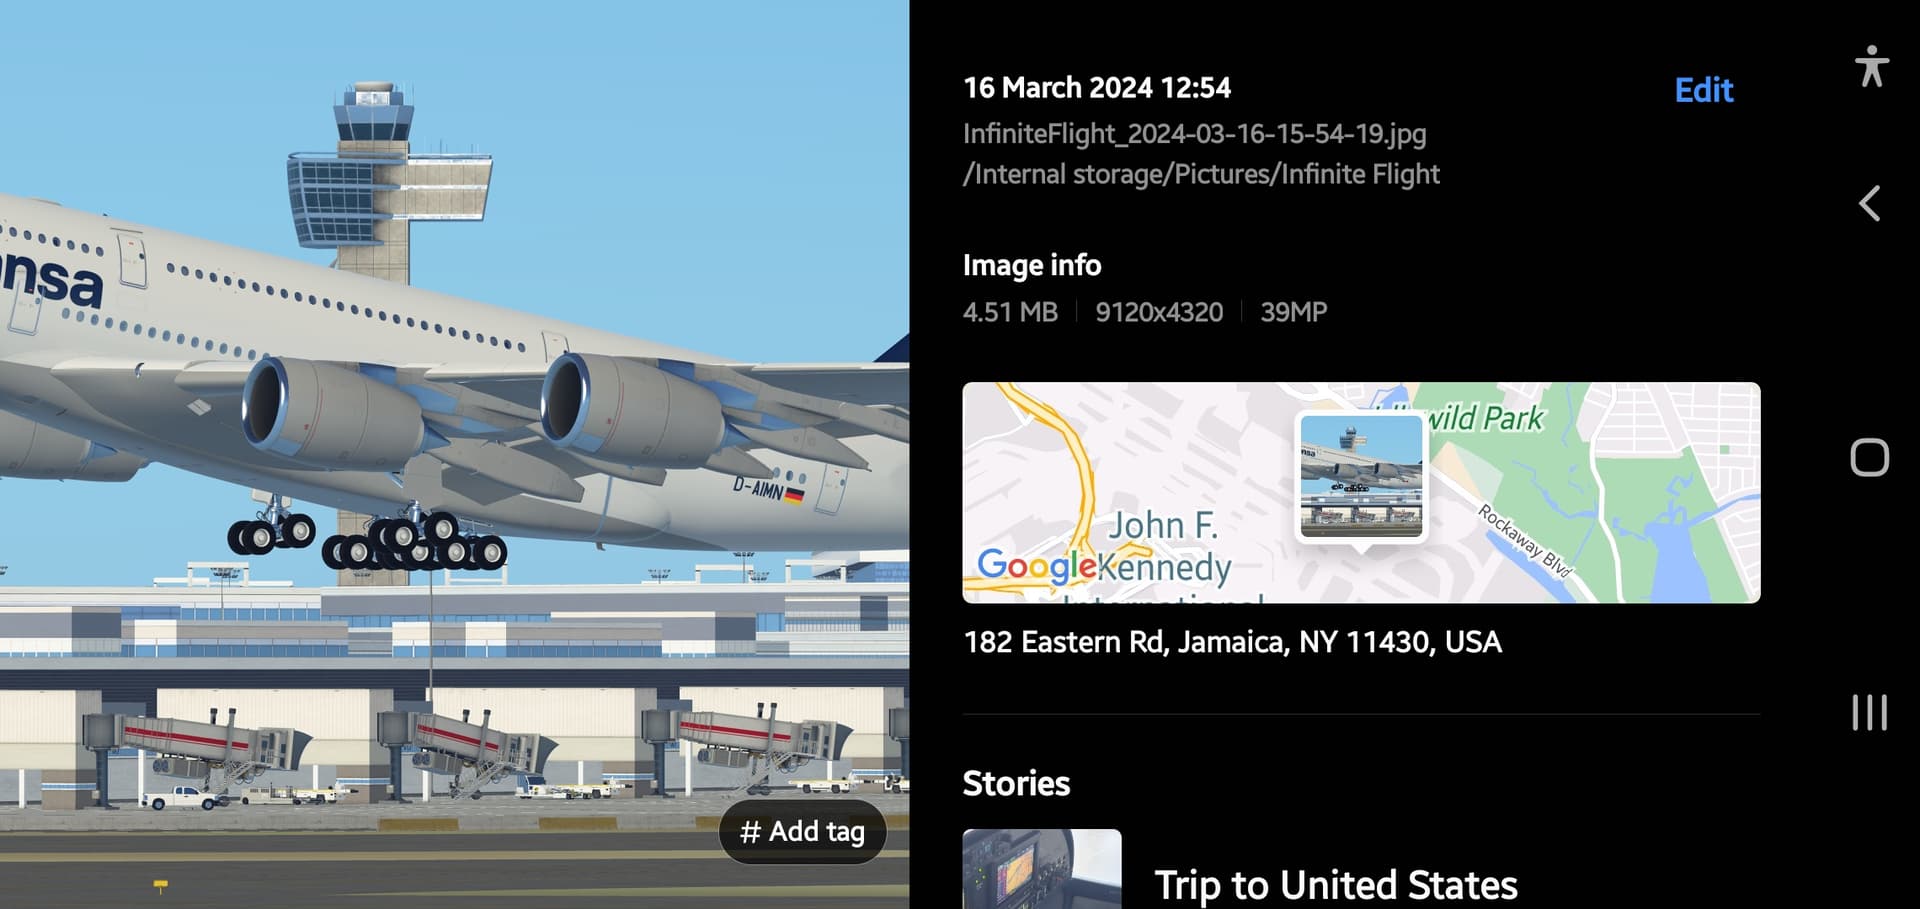The width and height of the screenshot is (1920, 909).
Task: Tap the storage path text
Action: (1201, 174)
